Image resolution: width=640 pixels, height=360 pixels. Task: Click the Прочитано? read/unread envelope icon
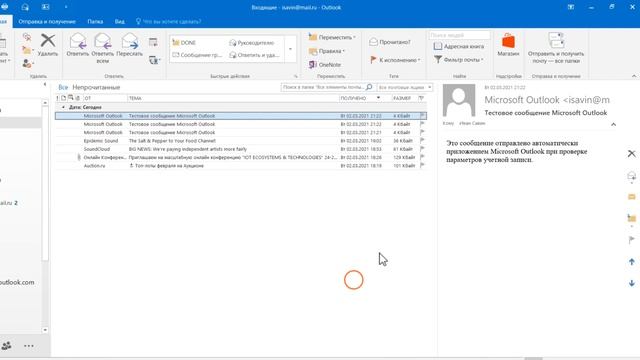[x=373, y=42]
